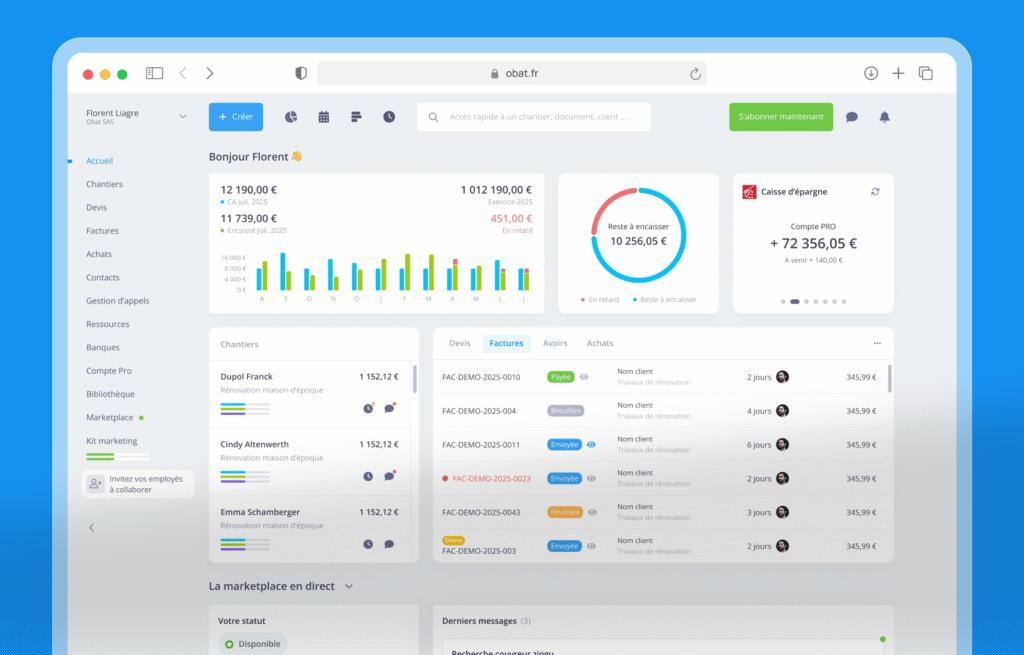Click the clock time-tracking icon in toolbar

(388, 117)
